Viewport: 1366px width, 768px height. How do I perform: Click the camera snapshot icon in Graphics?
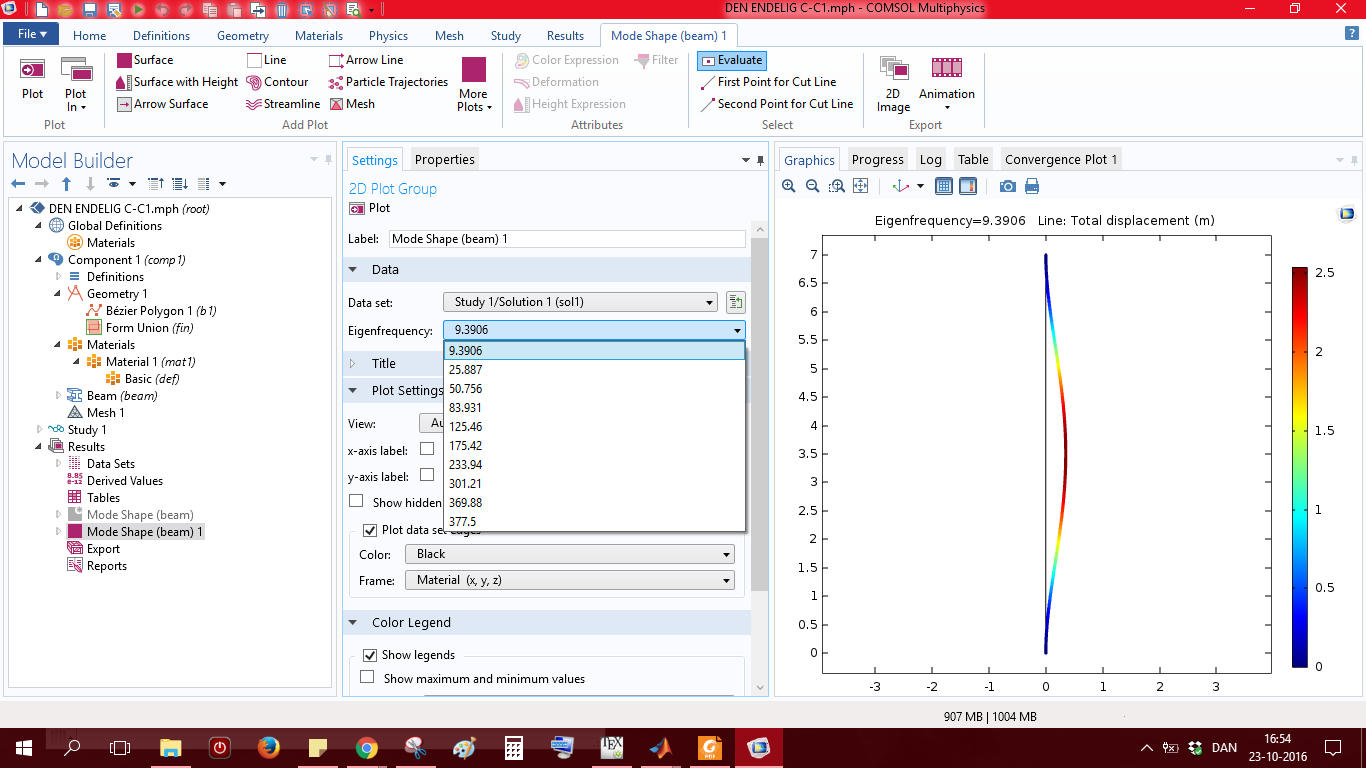pyautogui.click(x=1008, y=186)
